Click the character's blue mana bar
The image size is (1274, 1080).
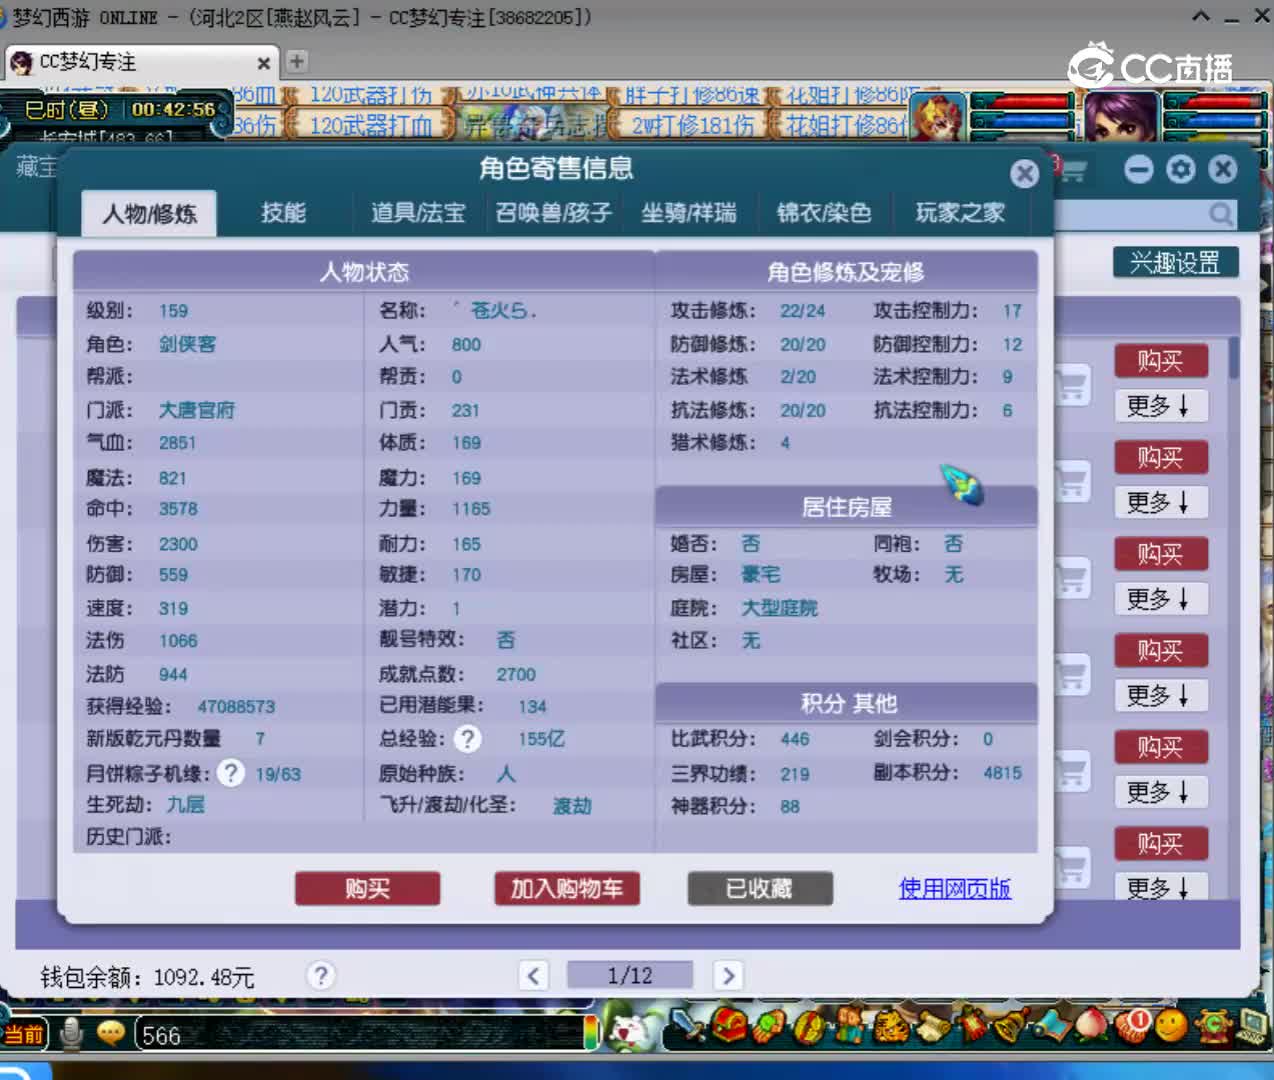[x=1217, y=121]
